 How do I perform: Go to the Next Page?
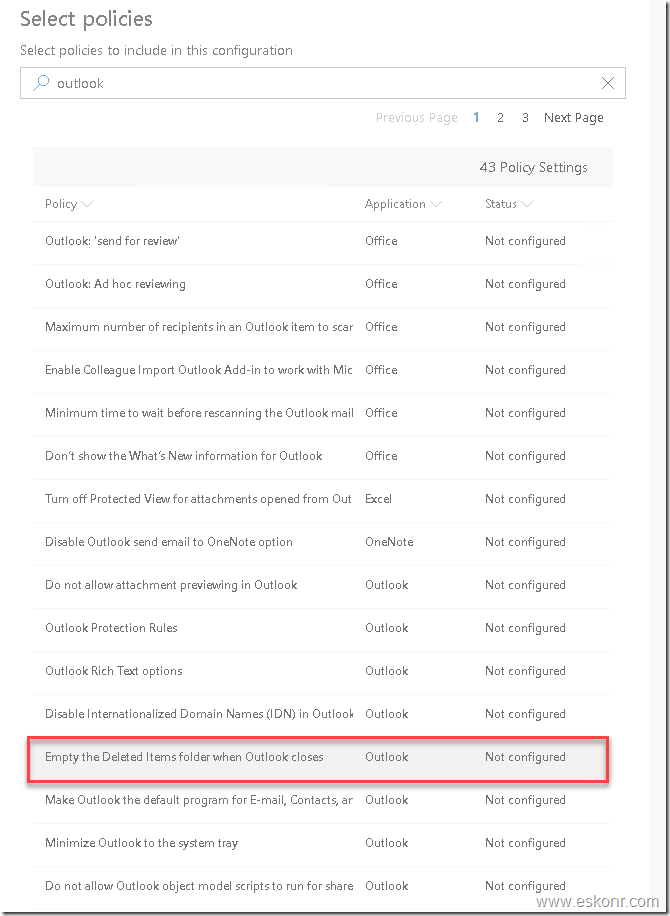coord(574,117)
